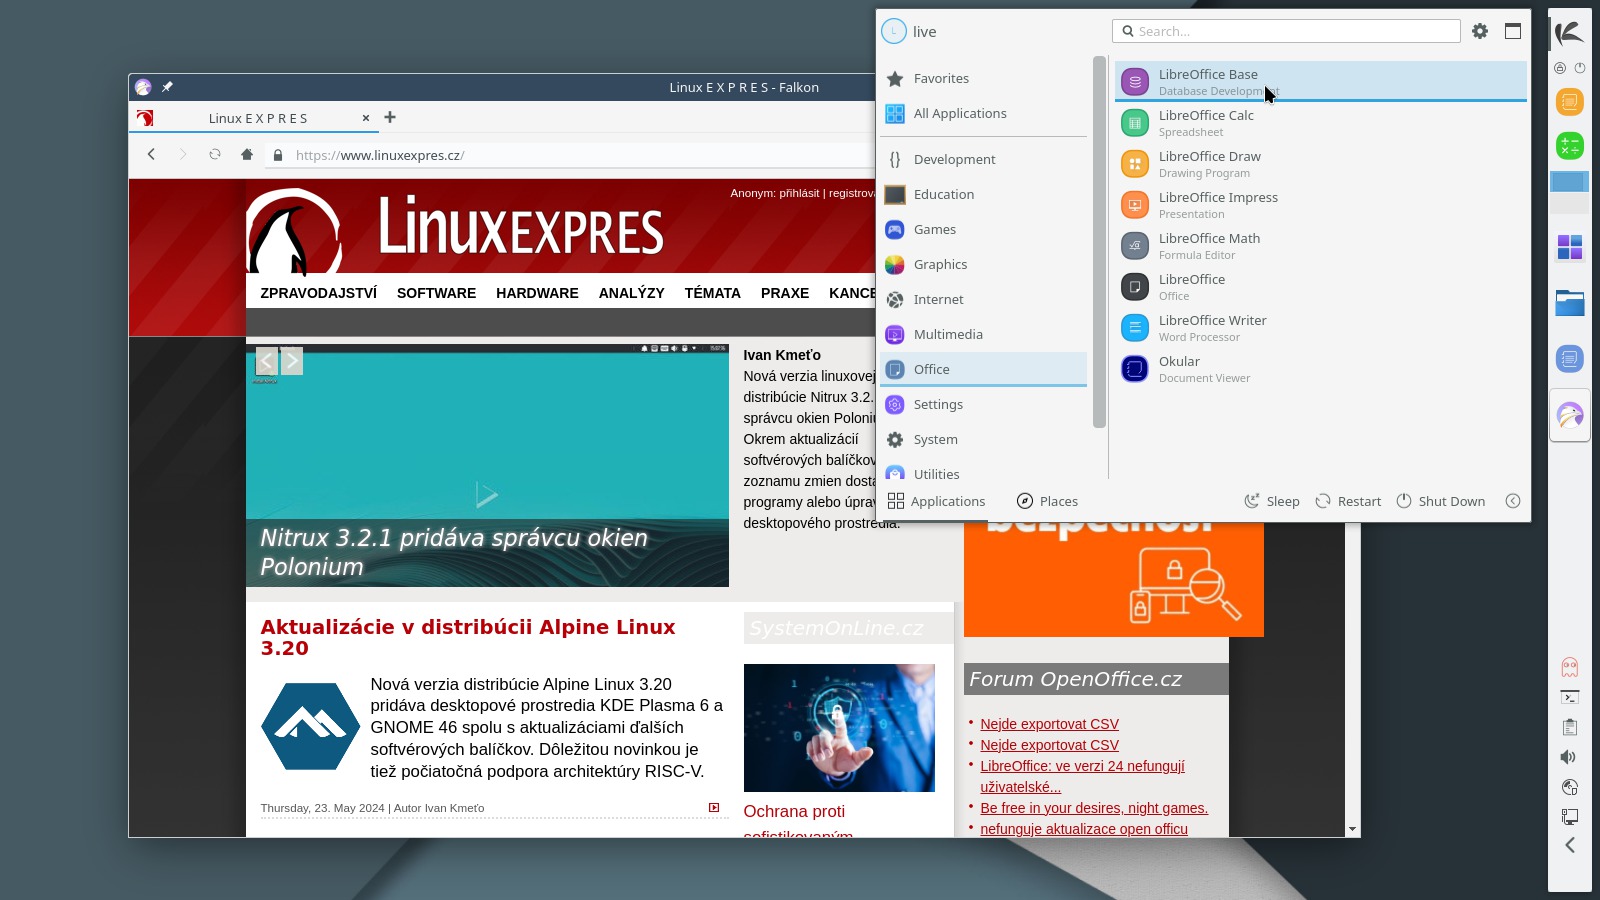Open the blue text editor icon in panel
Screen dimensions: 1600x900
click(x=1570, y=358)
